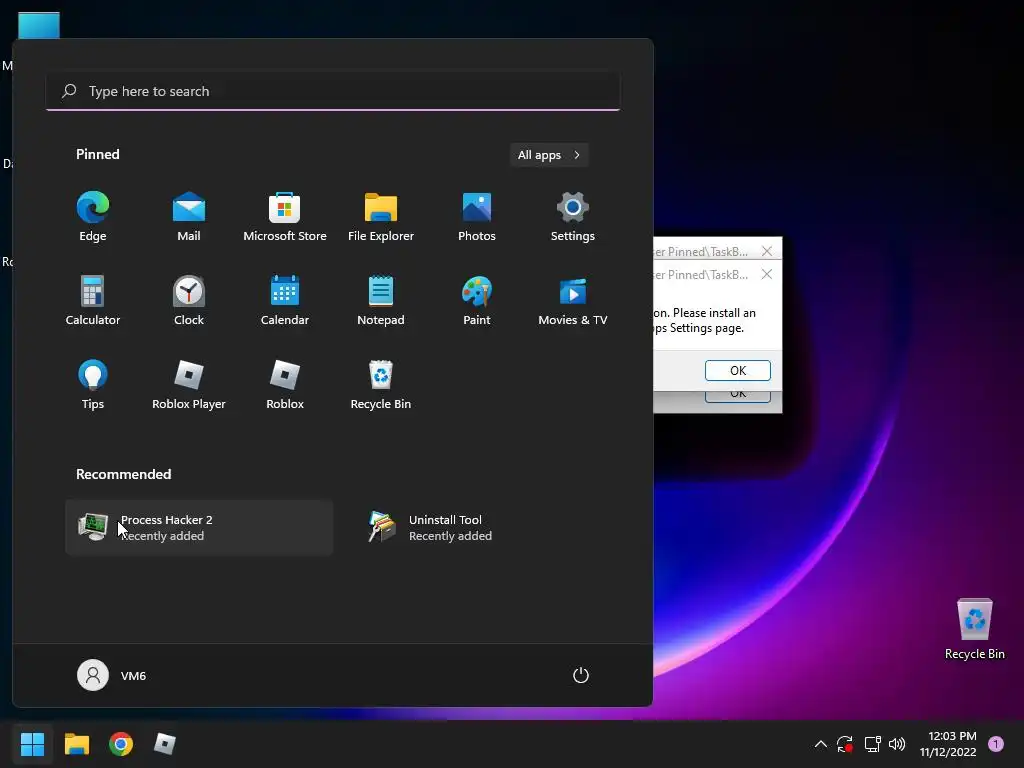The height and width of the screenshot is (768, 1024).
Task: Launch Movies & TV
Action: 573,300
